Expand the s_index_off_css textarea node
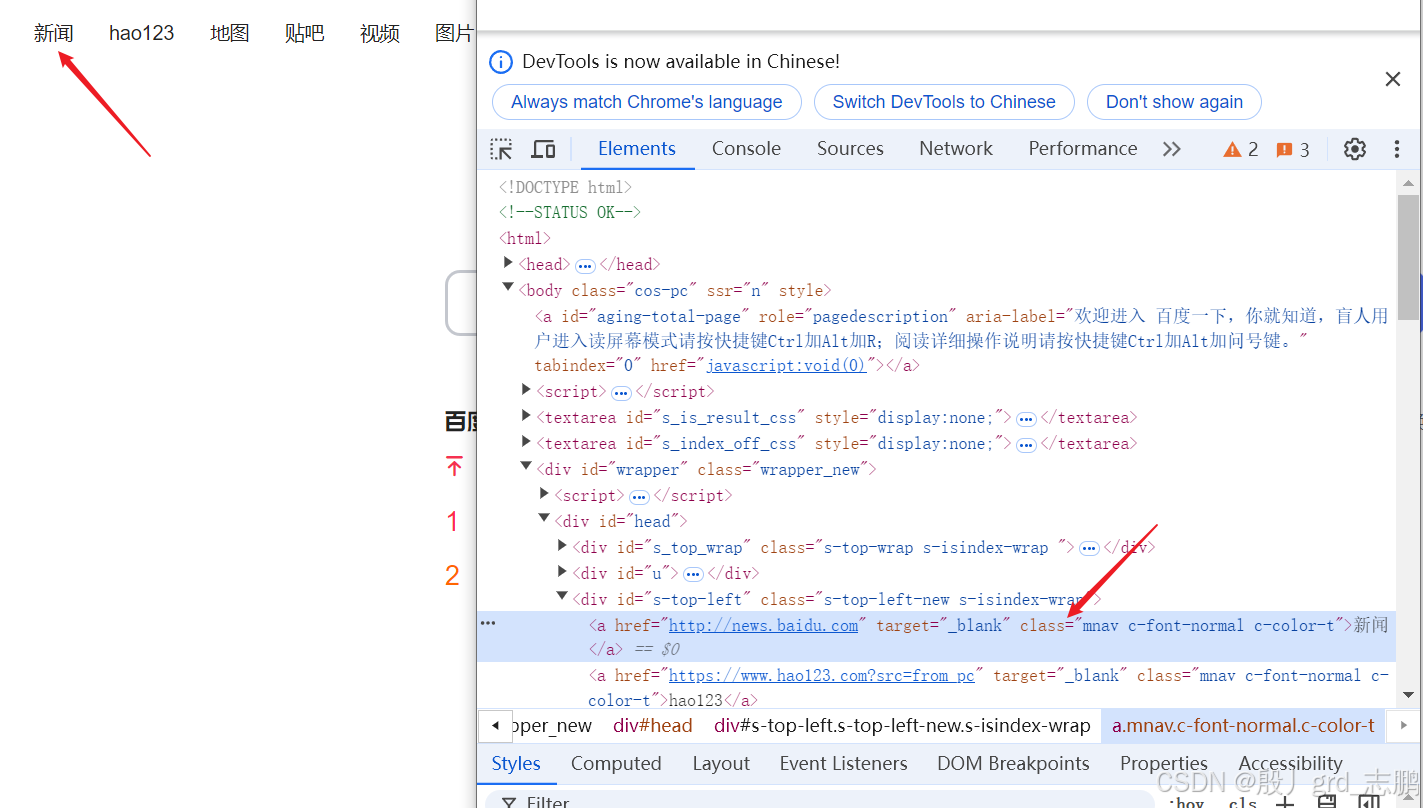The image size is (1423, 808). tap(527, 442)
